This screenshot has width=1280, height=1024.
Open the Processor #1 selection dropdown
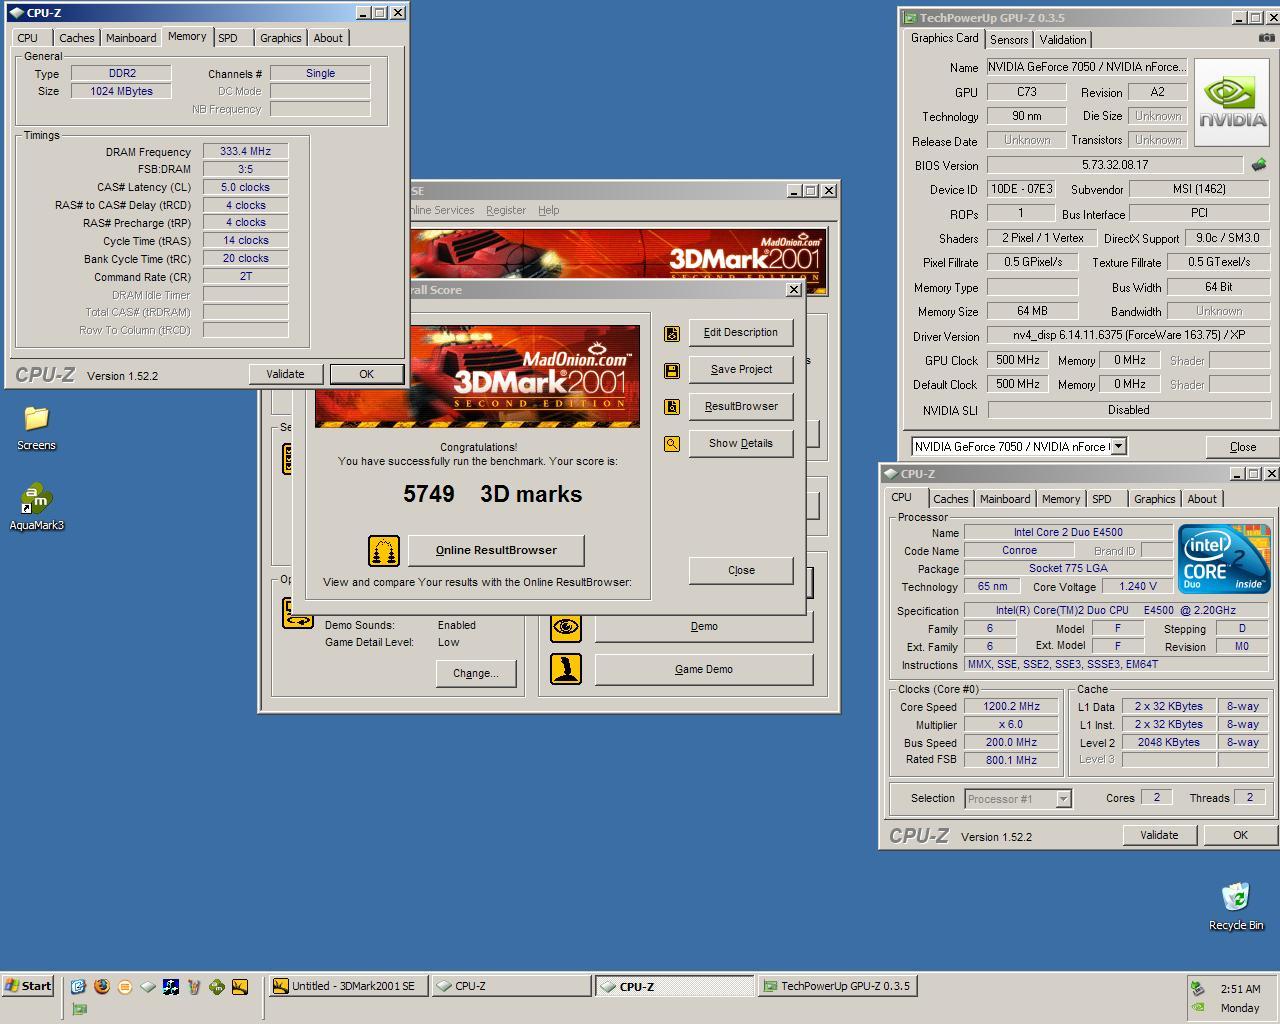pos(1063,799)
